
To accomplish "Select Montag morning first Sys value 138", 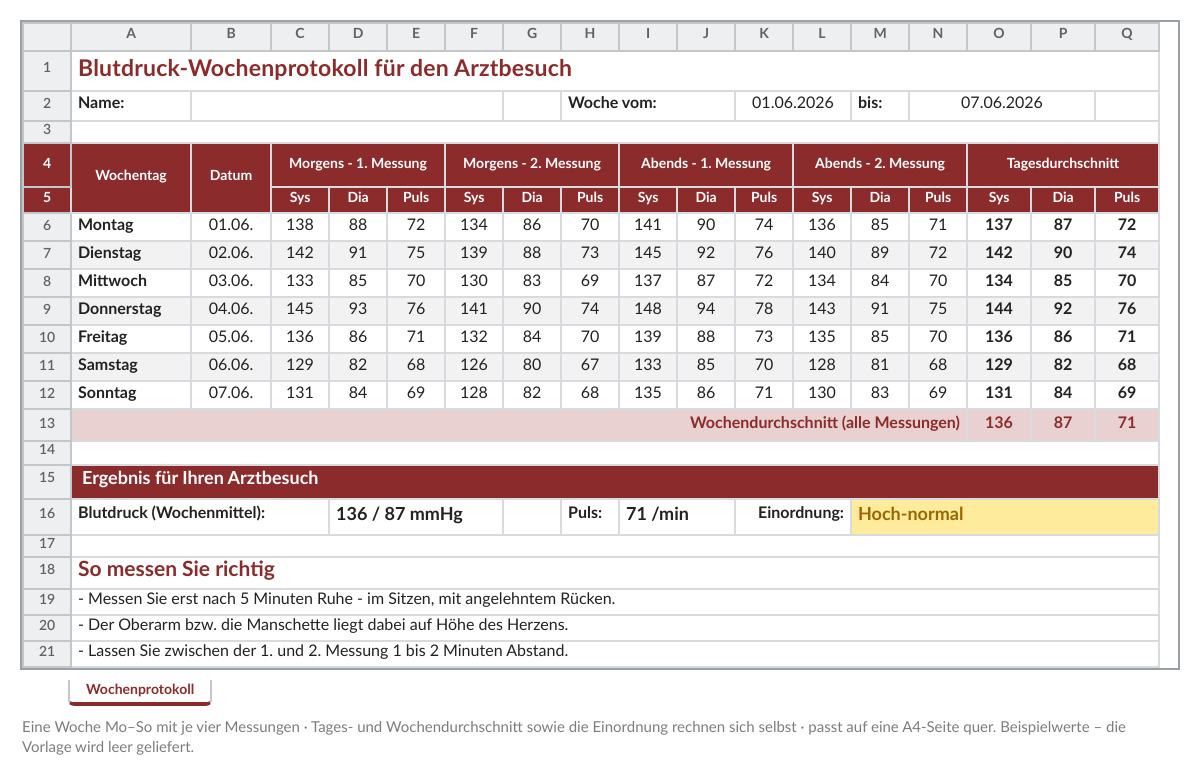I will [300, 225].
